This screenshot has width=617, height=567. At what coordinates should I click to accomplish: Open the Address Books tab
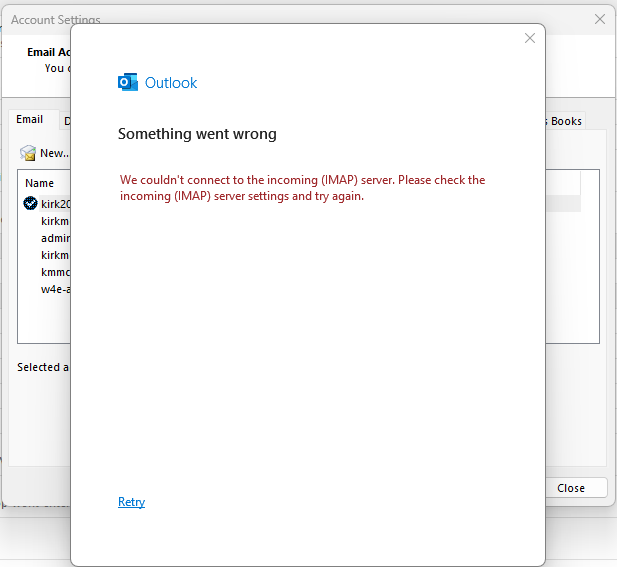(x=565, y=121)
